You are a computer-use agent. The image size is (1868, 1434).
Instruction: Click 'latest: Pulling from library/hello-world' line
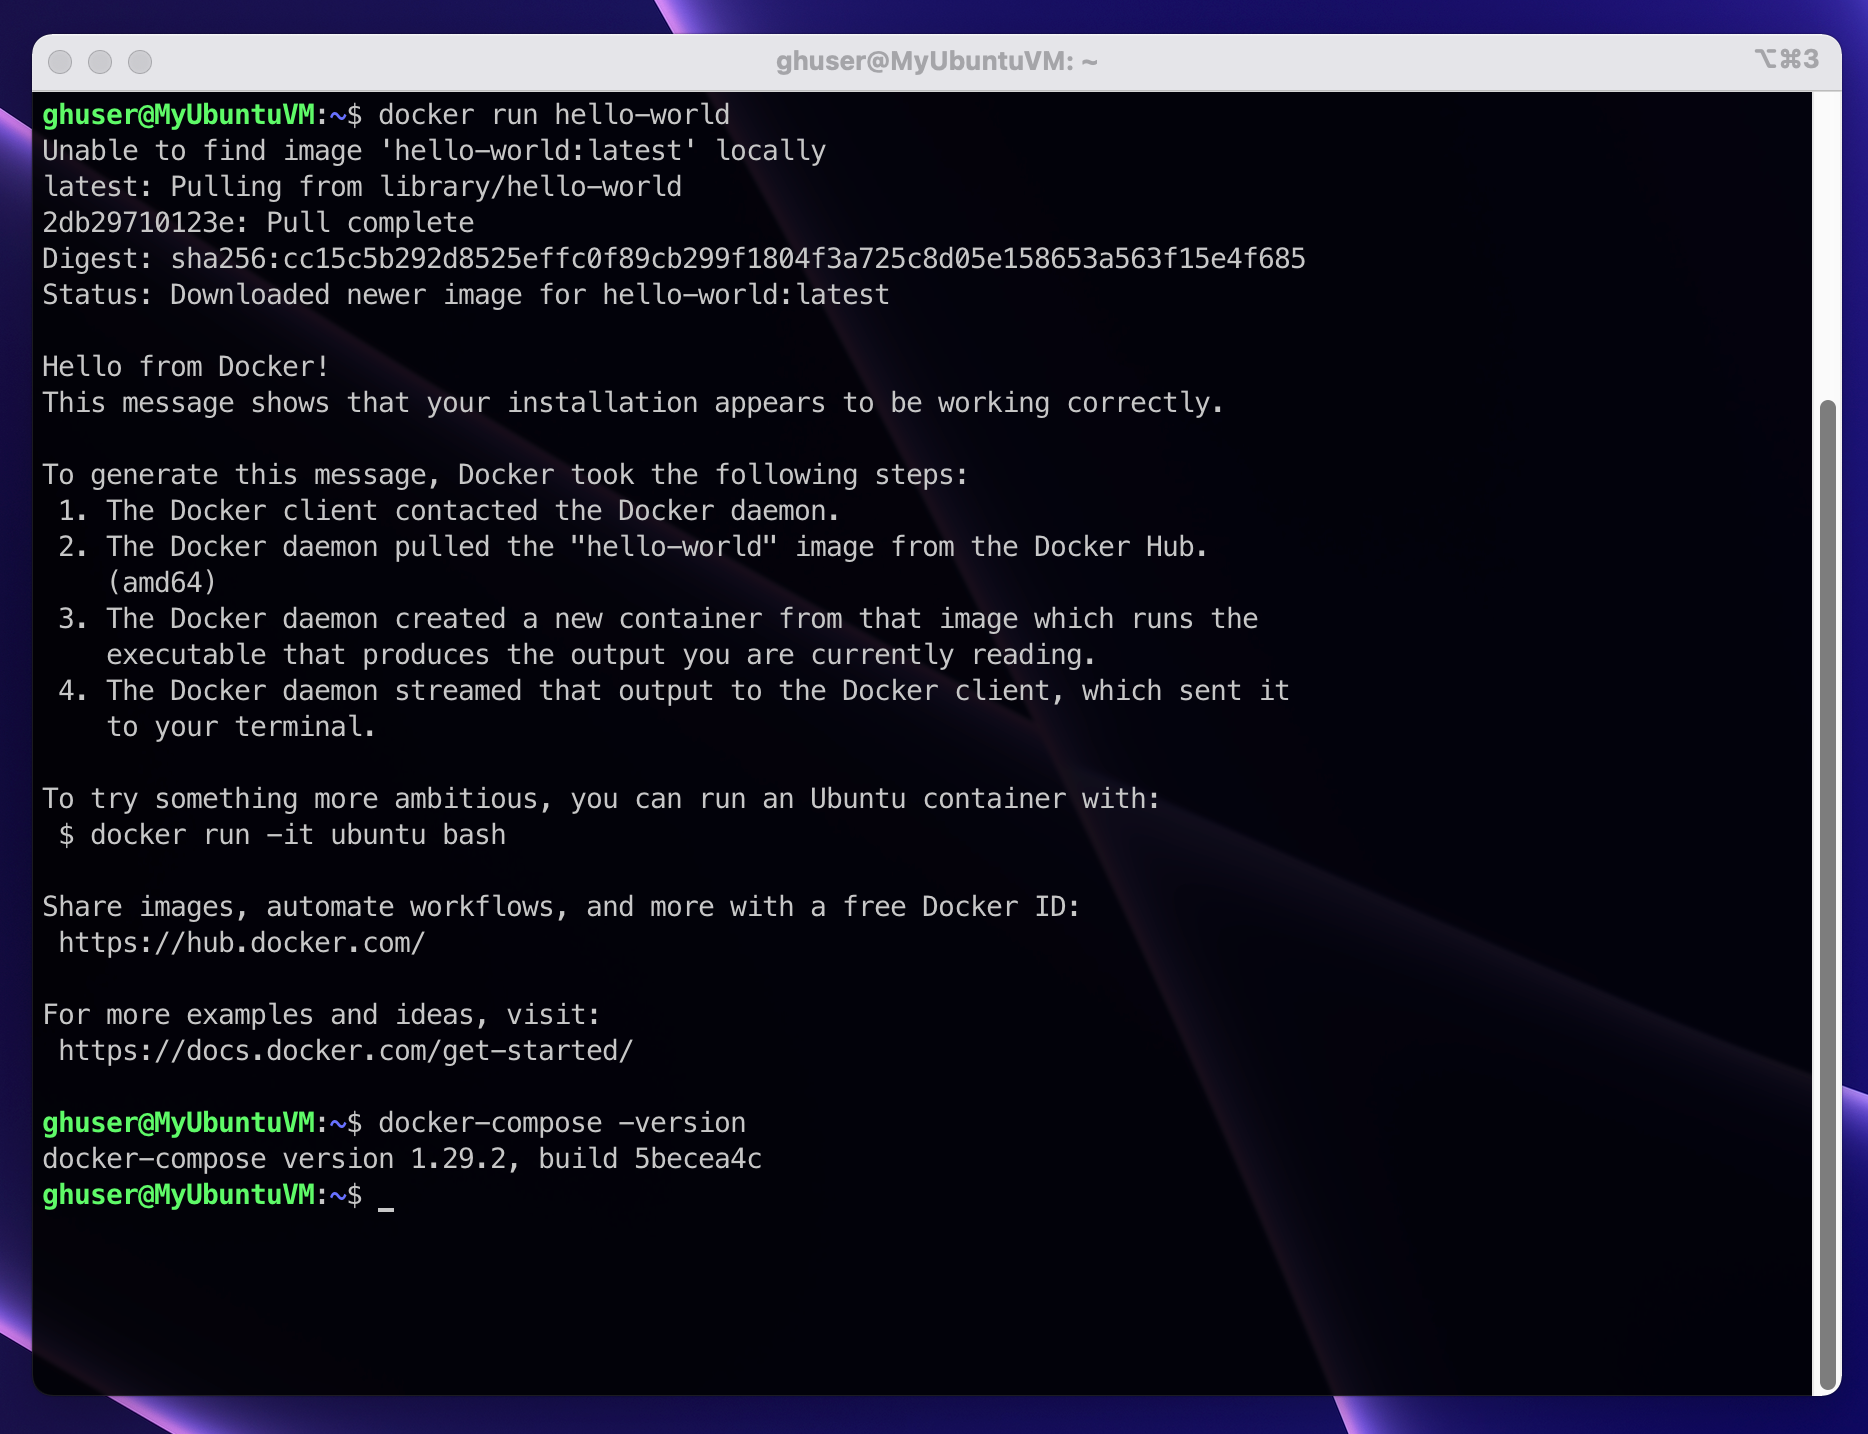tap(362, 187)
